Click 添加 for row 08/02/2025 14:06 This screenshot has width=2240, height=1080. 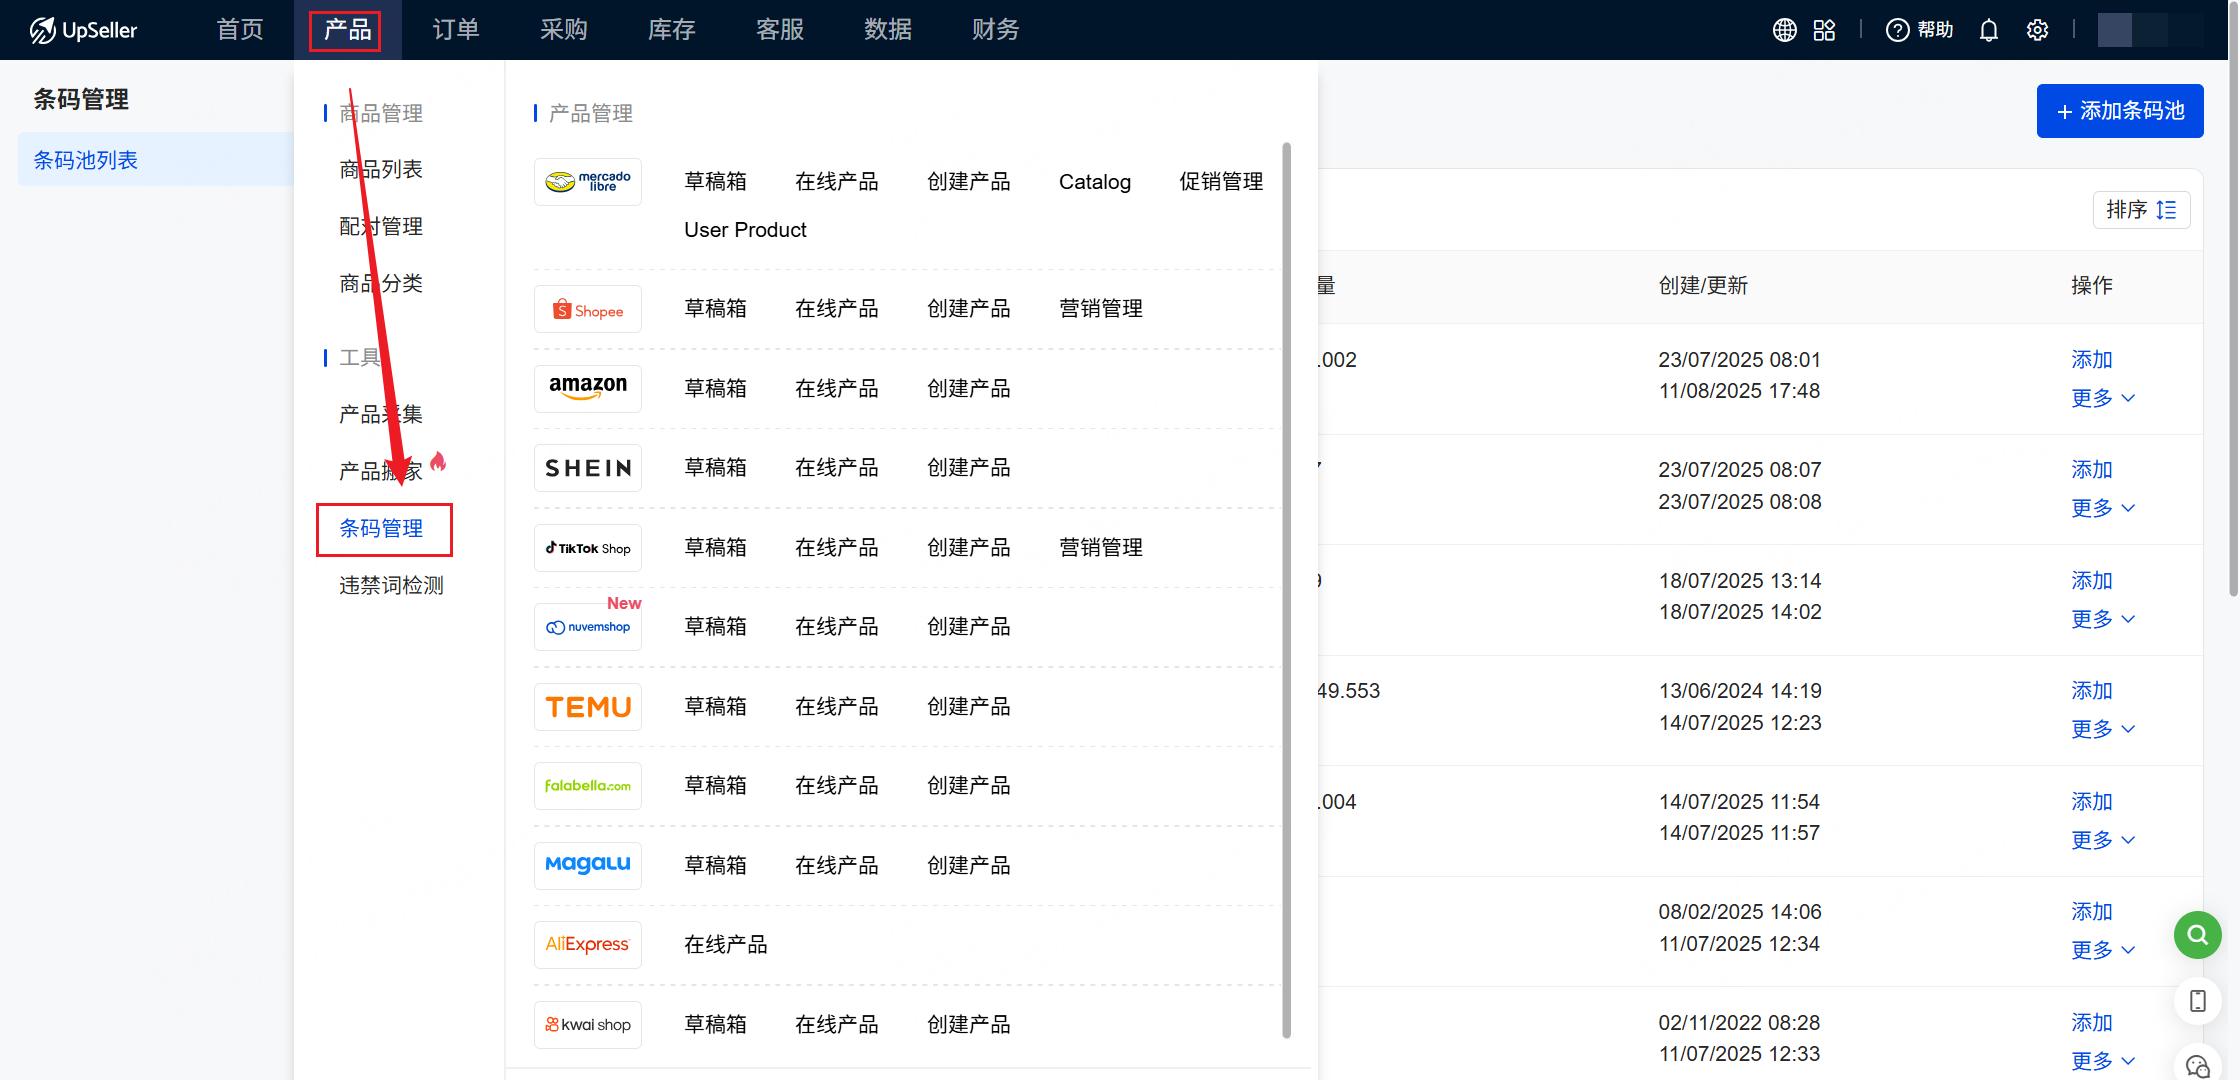[x=2092, y=912]
